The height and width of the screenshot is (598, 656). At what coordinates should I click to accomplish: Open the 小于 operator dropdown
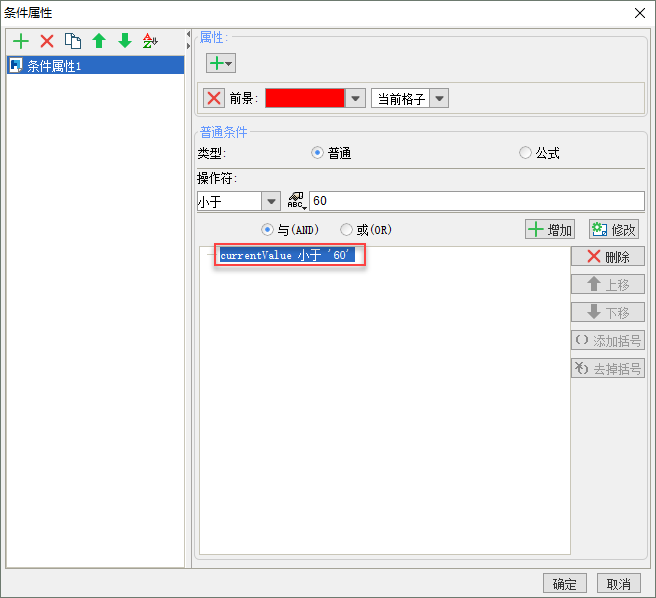coord(271,202)
